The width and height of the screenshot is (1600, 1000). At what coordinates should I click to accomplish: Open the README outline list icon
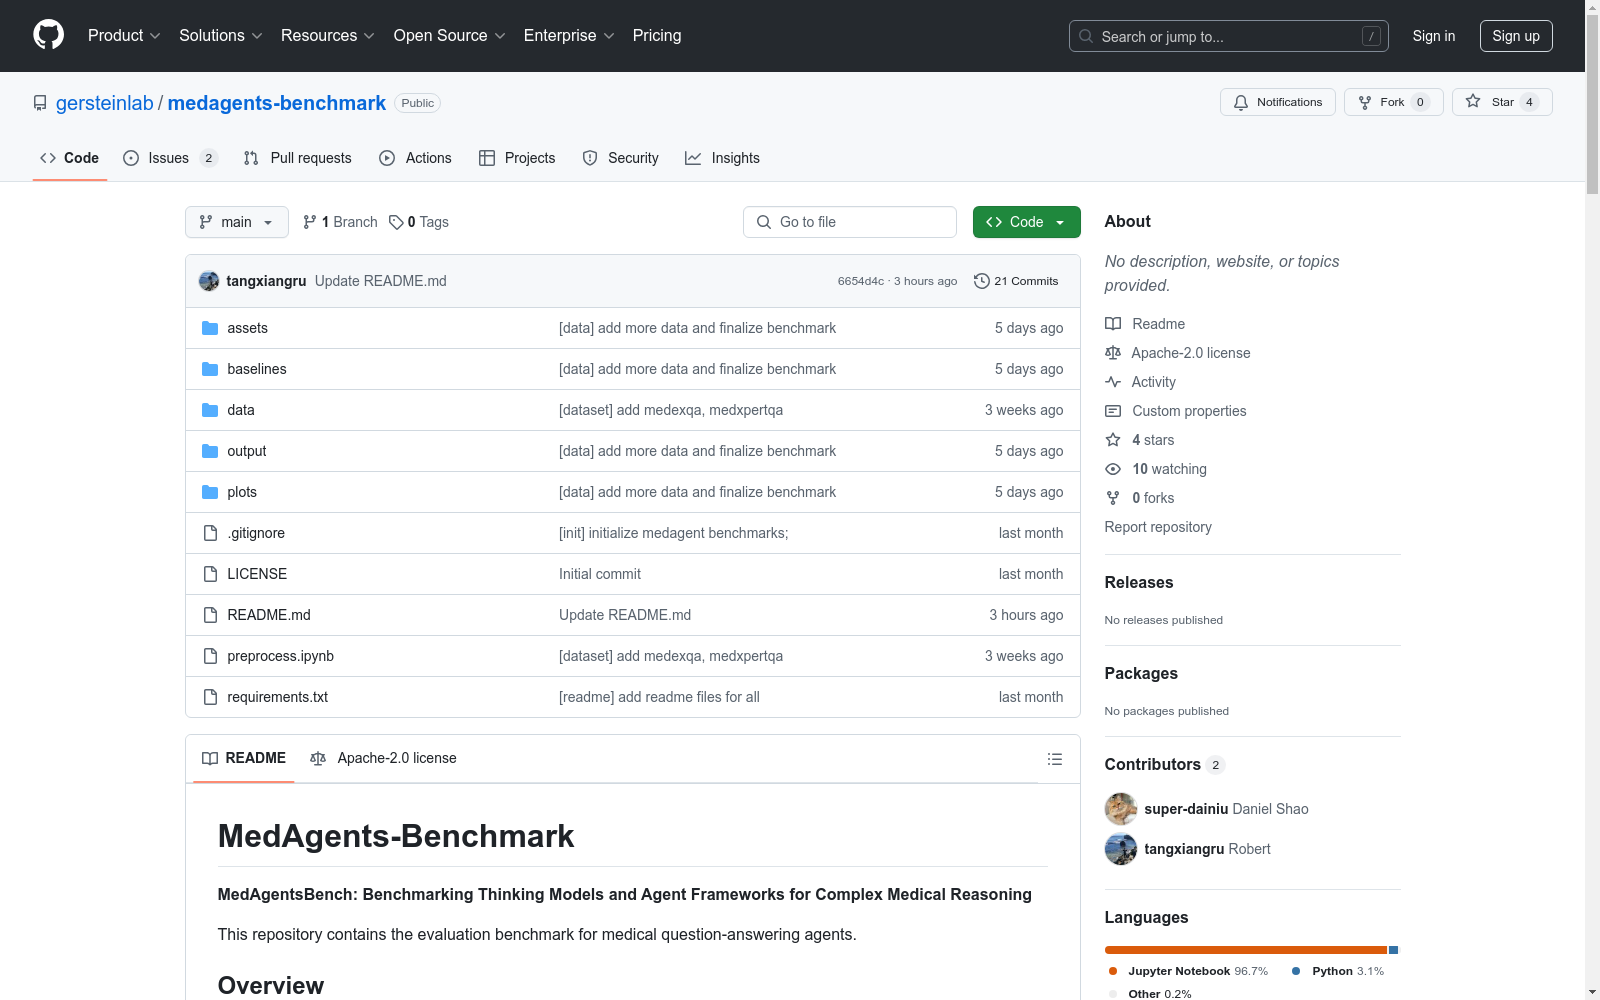point(1054,759)
